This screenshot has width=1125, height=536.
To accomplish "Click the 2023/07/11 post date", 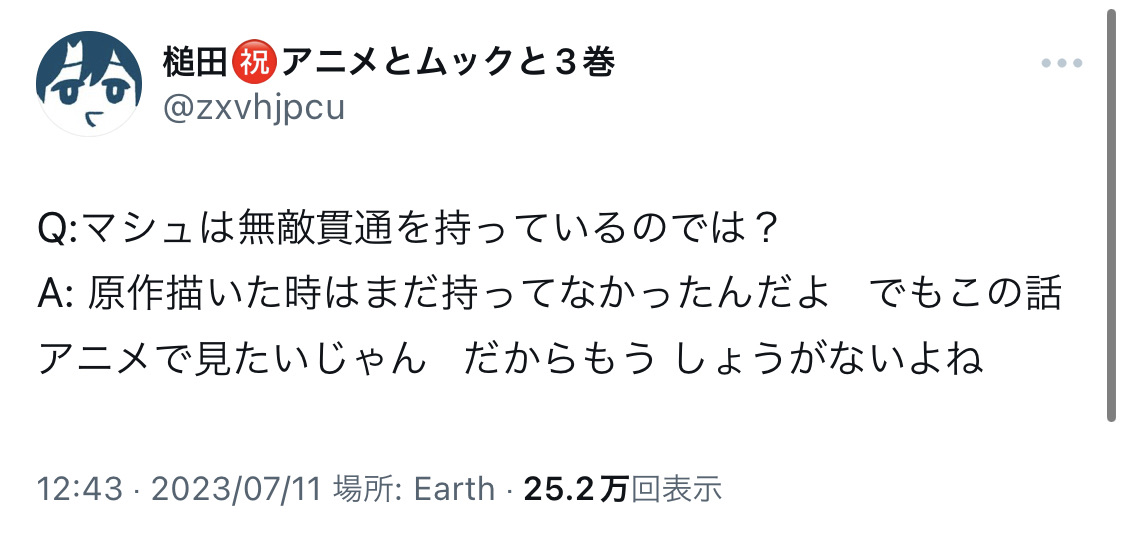I will (236, 489).
